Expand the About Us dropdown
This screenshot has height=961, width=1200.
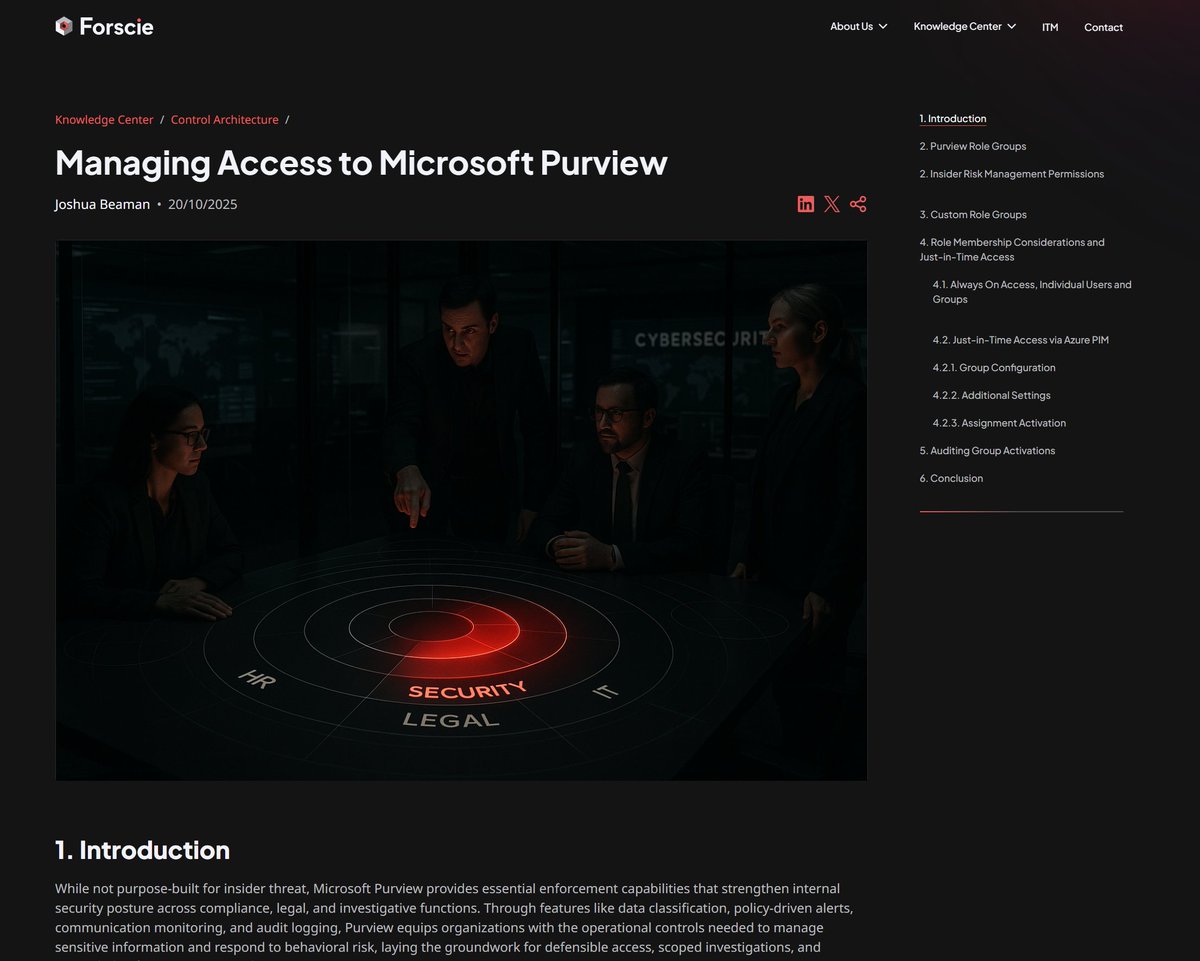(x=857, y=26)
